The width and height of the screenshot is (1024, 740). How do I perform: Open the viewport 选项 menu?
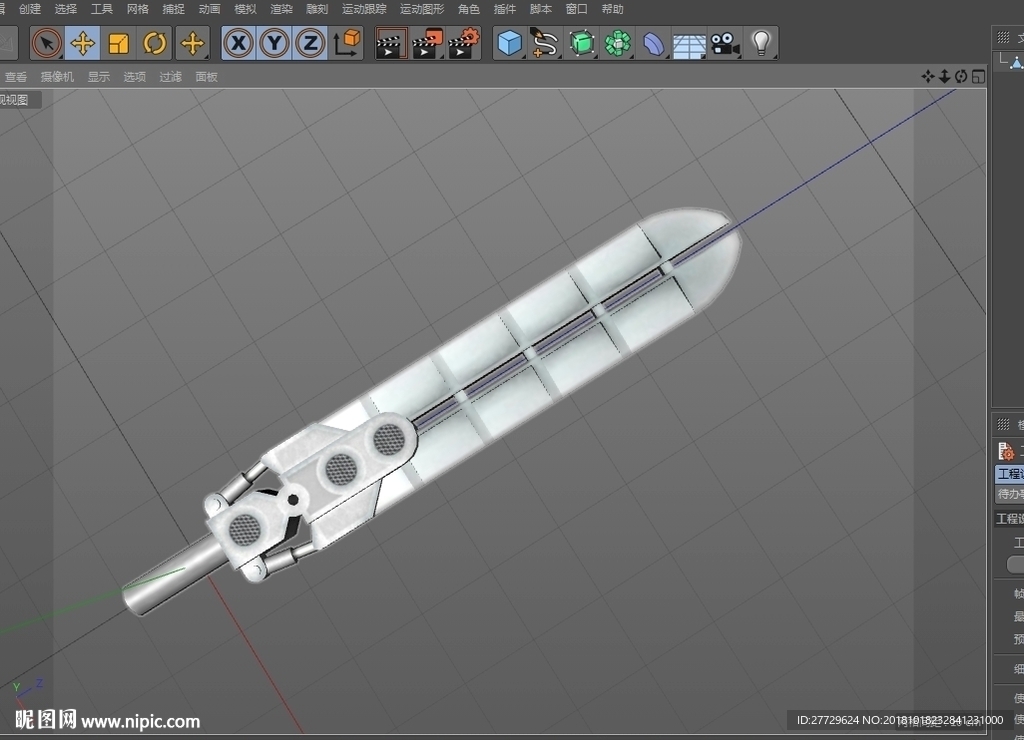[135, 77]
